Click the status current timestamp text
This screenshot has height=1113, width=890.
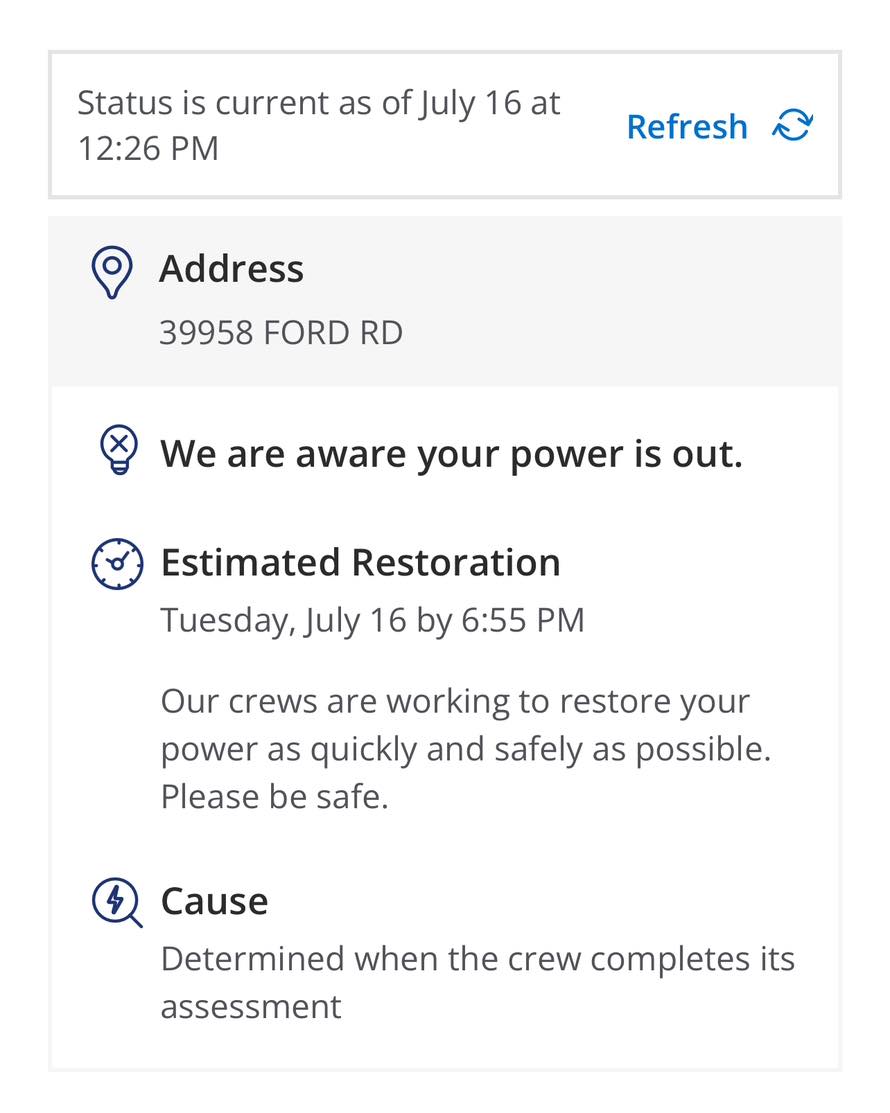coord(319,126)
